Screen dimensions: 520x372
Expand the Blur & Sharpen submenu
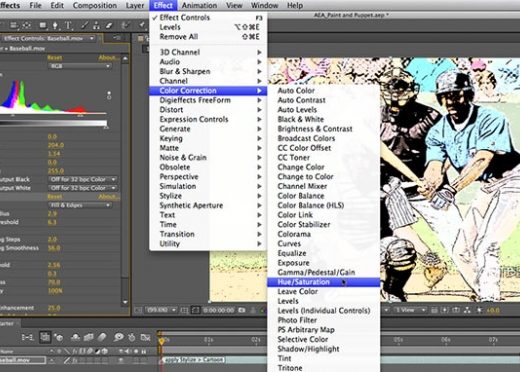[208, 71]
